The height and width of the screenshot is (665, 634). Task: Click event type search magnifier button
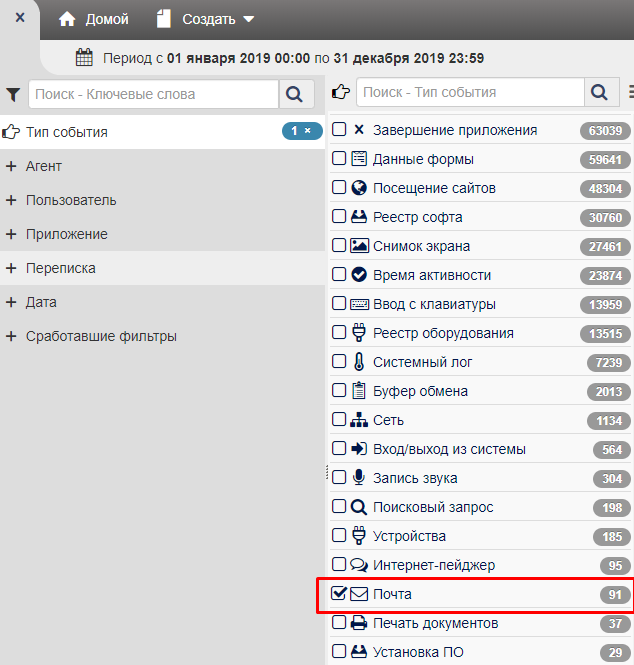(x=601, y=92)
